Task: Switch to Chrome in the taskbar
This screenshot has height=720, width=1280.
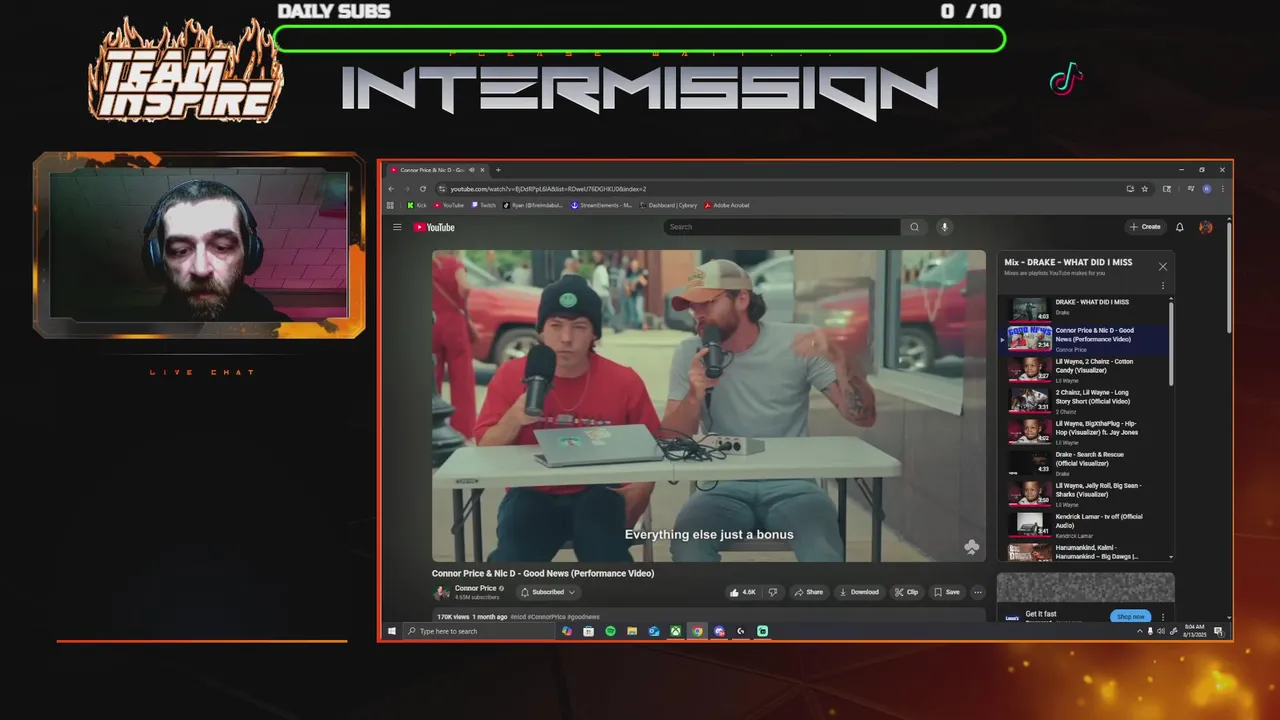Action: 698,631
